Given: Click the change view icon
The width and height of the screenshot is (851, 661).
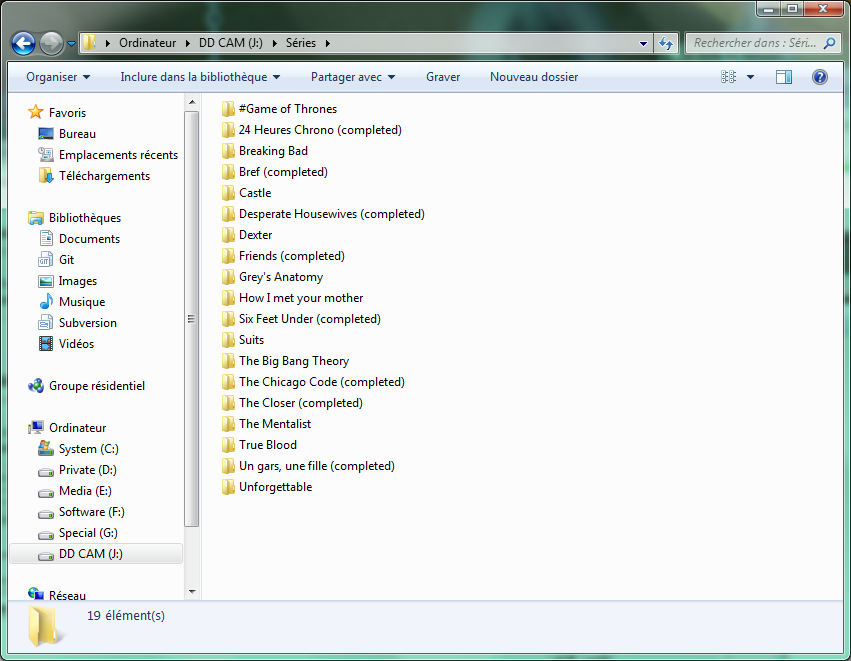Looking at the screenshot, I should tap(729, 77).
